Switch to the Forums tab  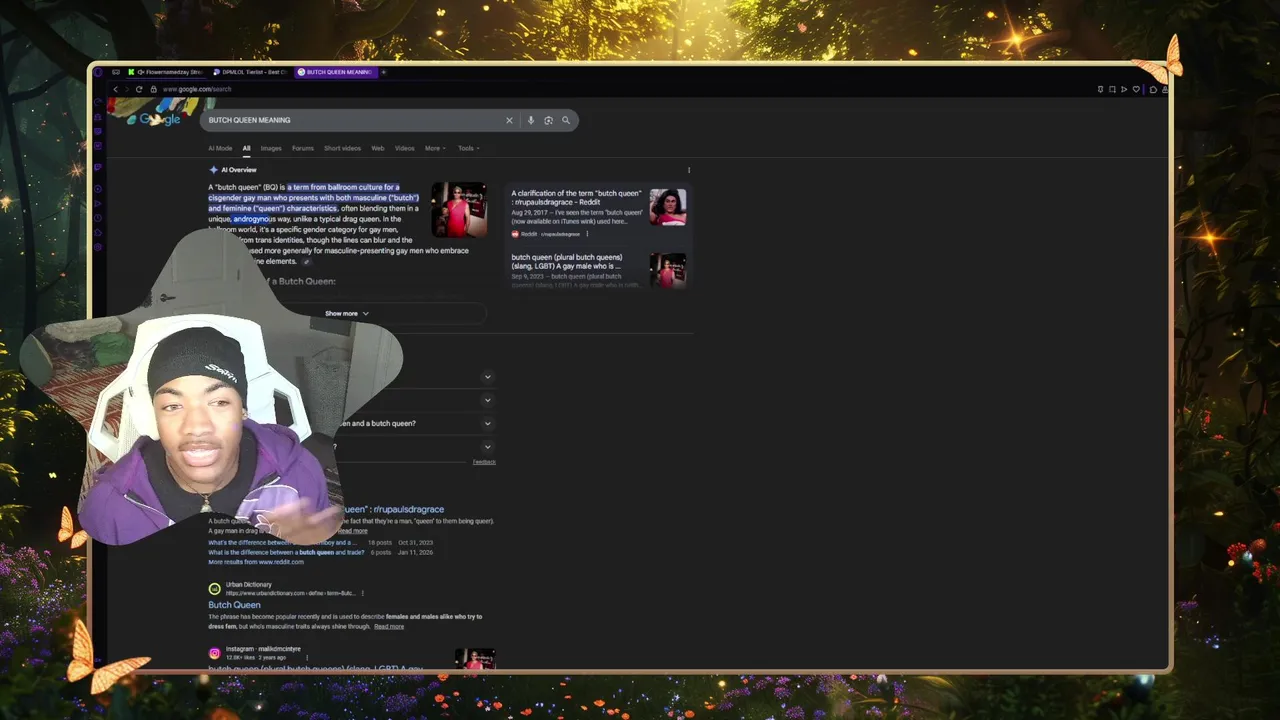click(303, 148)
